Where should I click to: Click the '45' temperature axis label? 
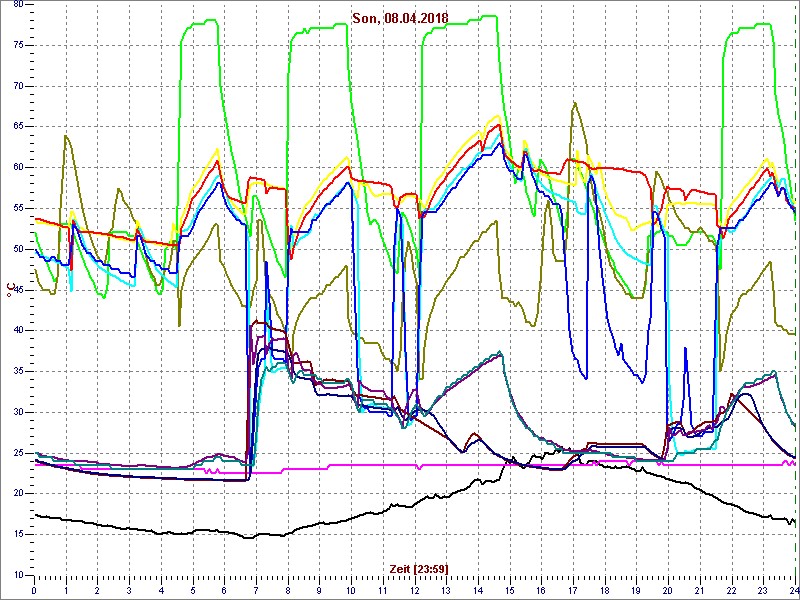(x=17, y=290)
